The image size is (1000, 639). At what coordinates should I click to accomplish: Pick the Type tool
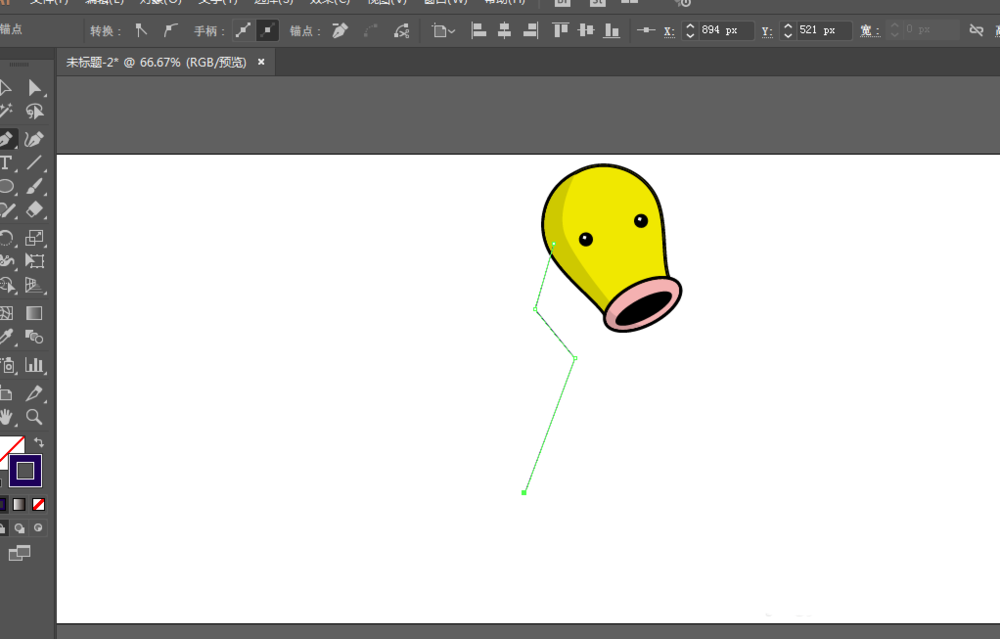[x=6, y=163]
